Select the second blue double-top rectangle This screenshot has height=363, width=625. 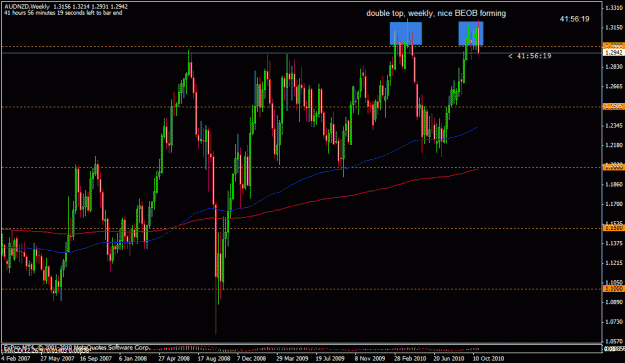tap(471, 33)
